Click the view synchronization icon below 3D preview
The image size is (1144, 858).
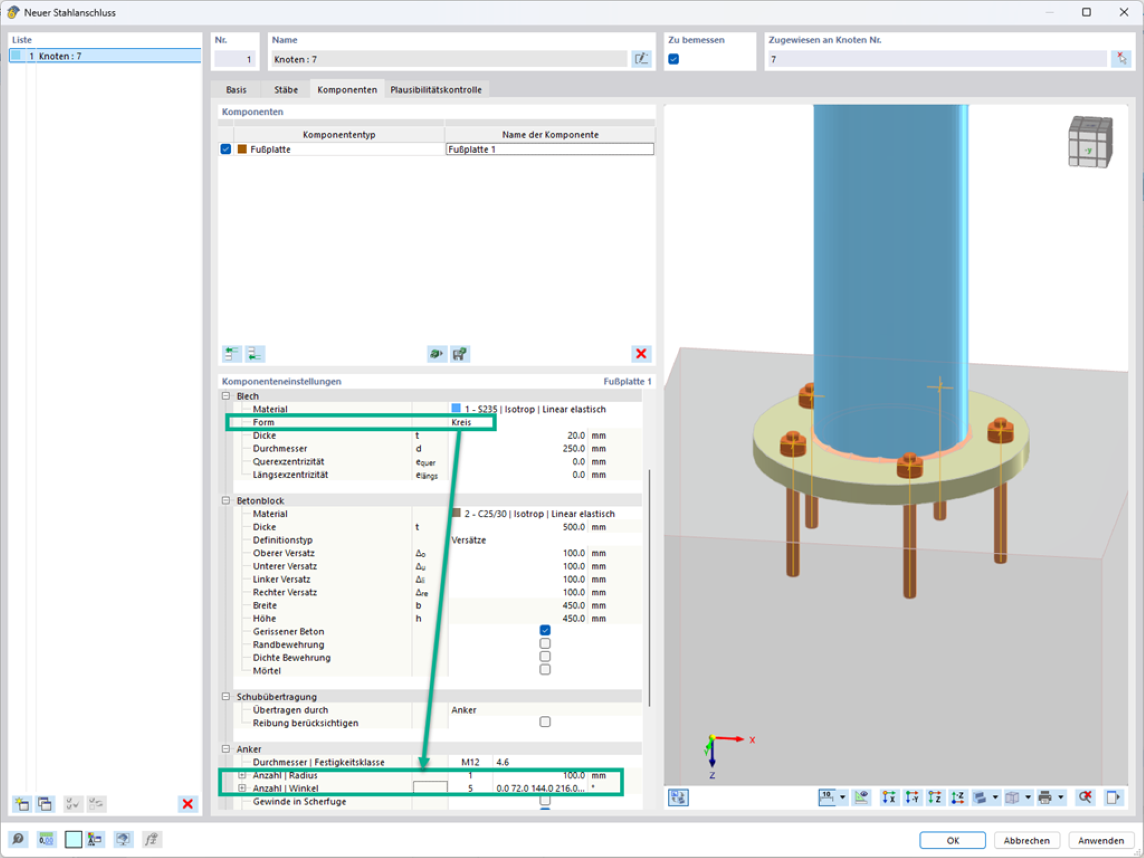(x=678, y=797)
